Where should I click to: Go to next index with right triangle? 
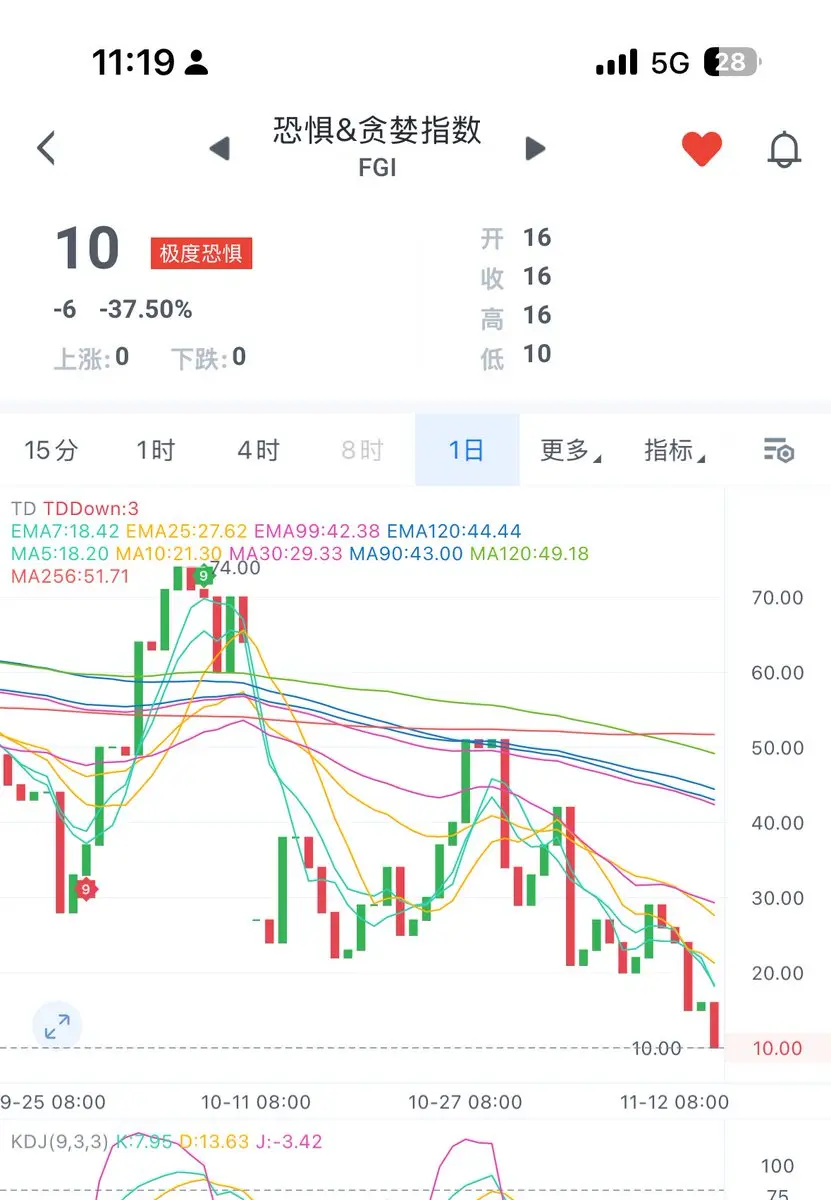[x=536, y=149]
